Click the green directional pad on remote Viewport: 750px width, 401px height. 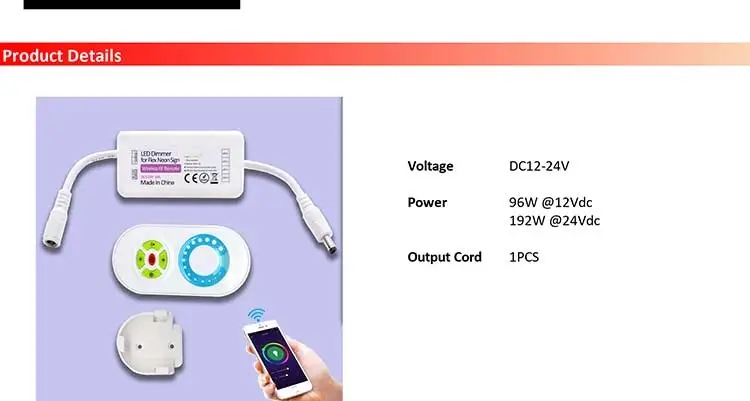pyautogui.click(x=152, y=259)
